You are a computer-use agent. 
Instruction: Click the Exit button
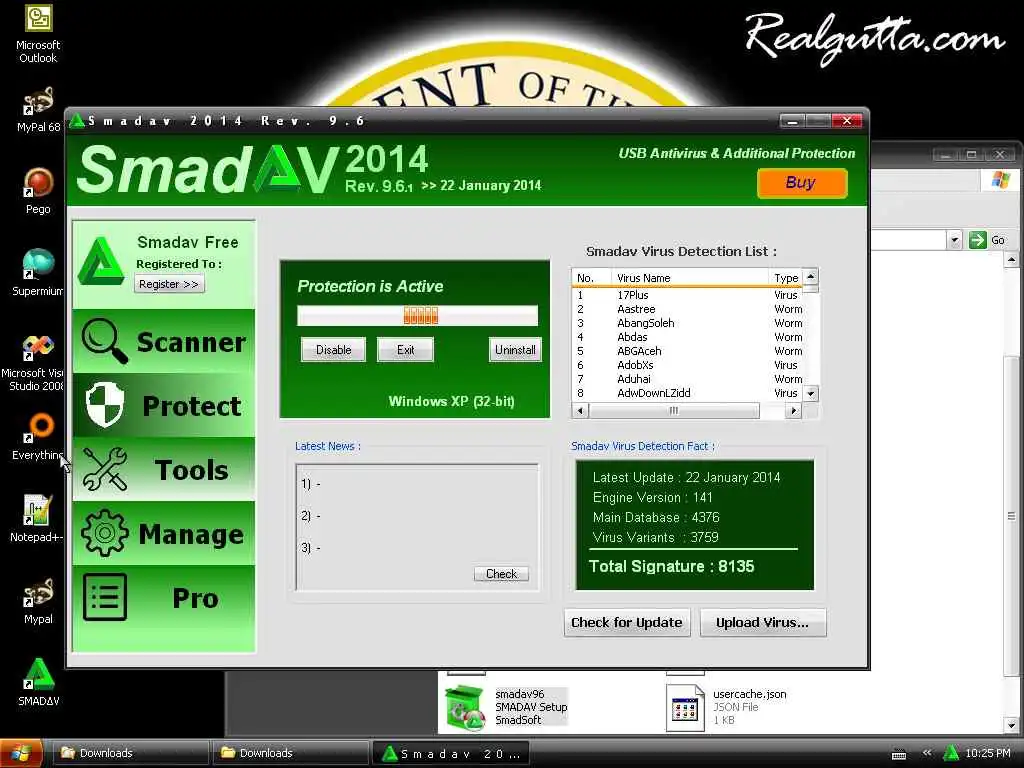[405, 350]
